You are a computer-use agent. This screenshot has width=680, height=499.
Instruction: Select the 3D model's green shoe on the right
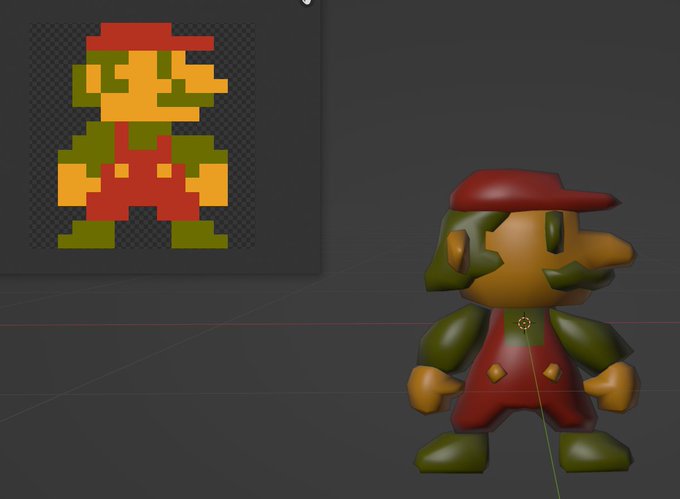596,452
